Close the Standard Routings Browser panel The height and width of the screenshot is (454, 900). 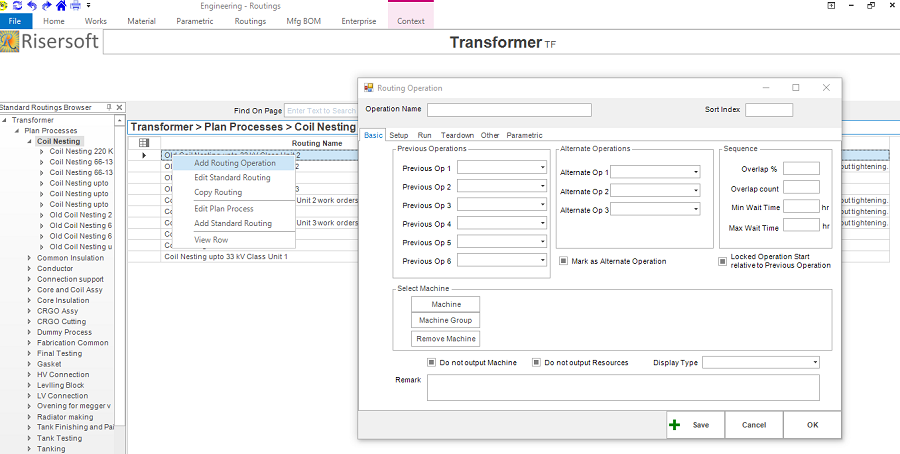119,107
